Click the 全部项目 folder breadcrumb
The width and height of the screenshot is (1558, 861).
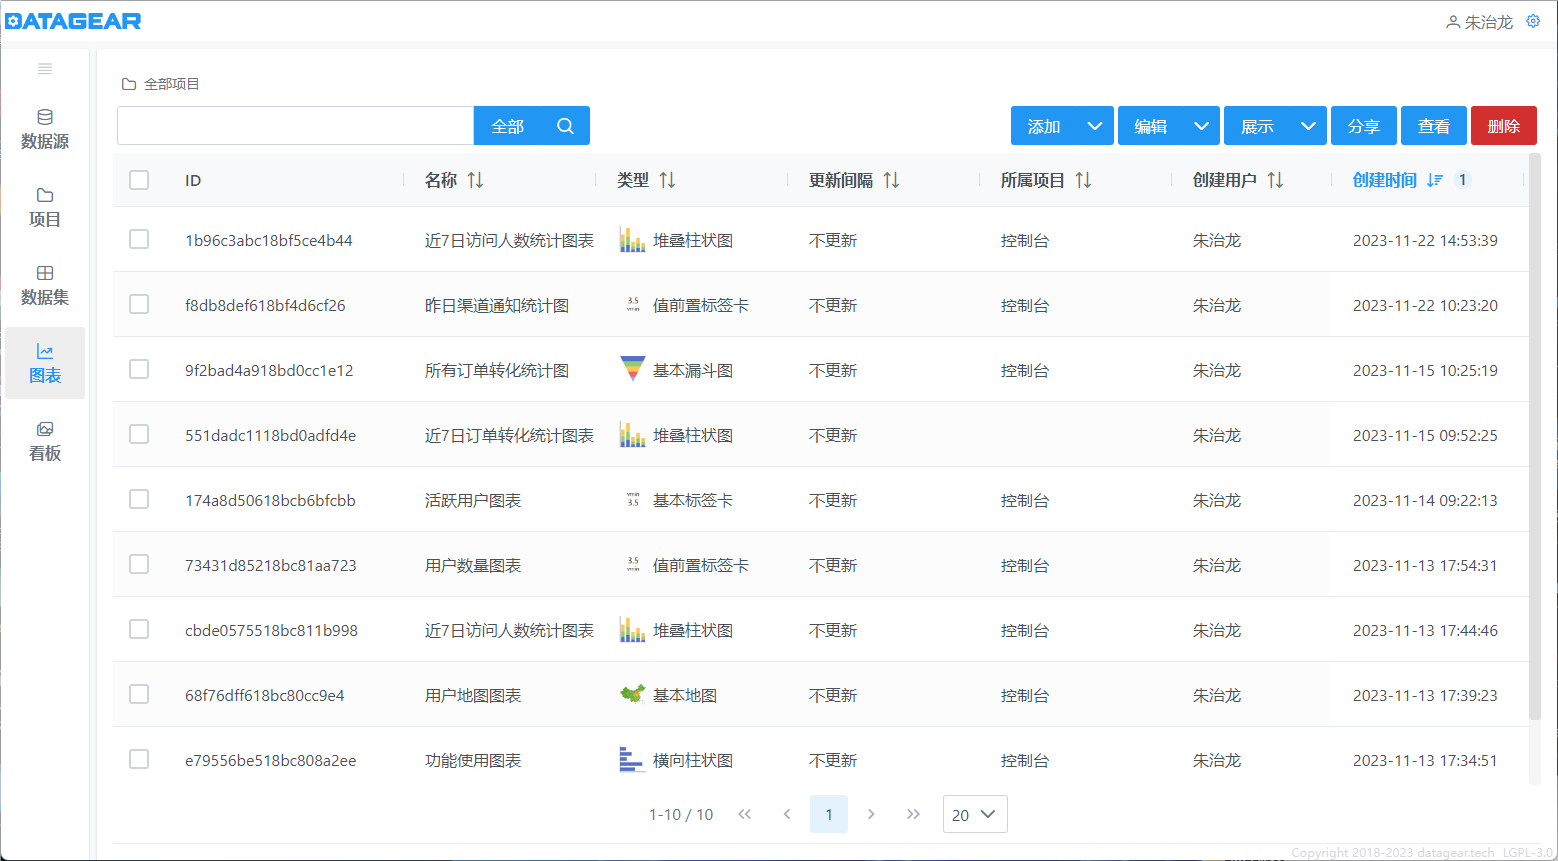click(161, 84)
